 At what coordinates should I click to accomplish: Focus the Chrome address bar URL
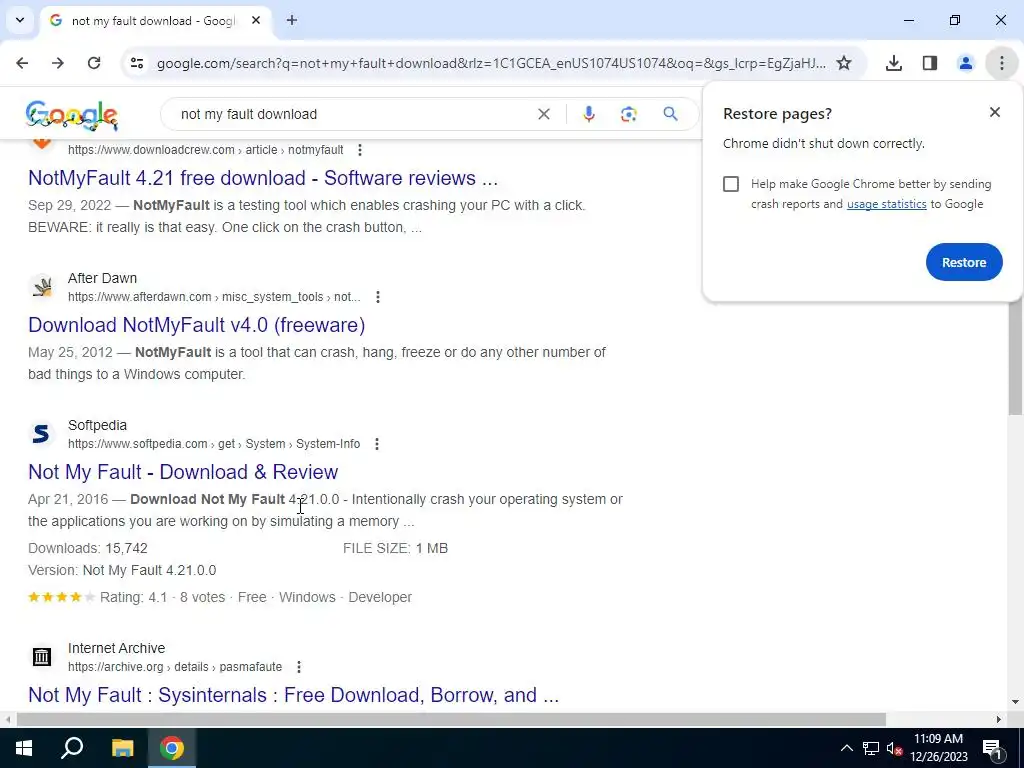491,63
